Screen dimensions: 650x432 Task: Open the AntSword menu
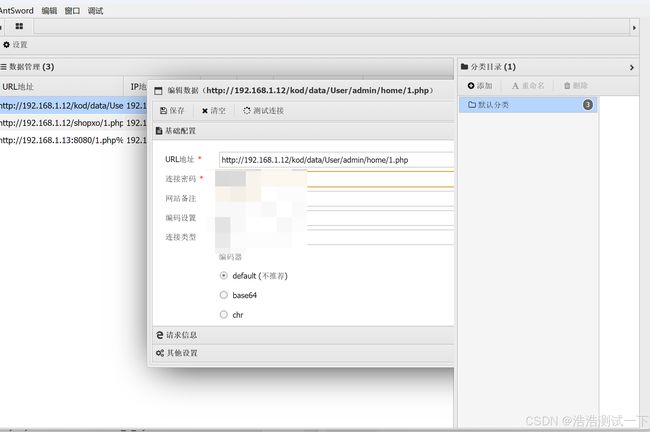(16, 10)
